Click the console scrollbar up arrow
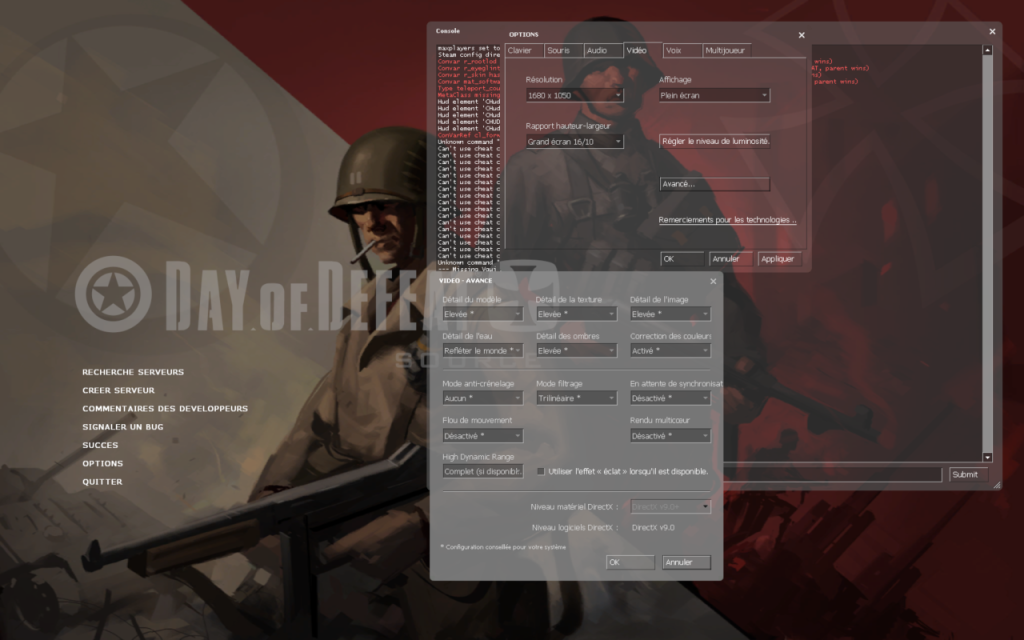The image size is (1024, 640). pos(987,50)
